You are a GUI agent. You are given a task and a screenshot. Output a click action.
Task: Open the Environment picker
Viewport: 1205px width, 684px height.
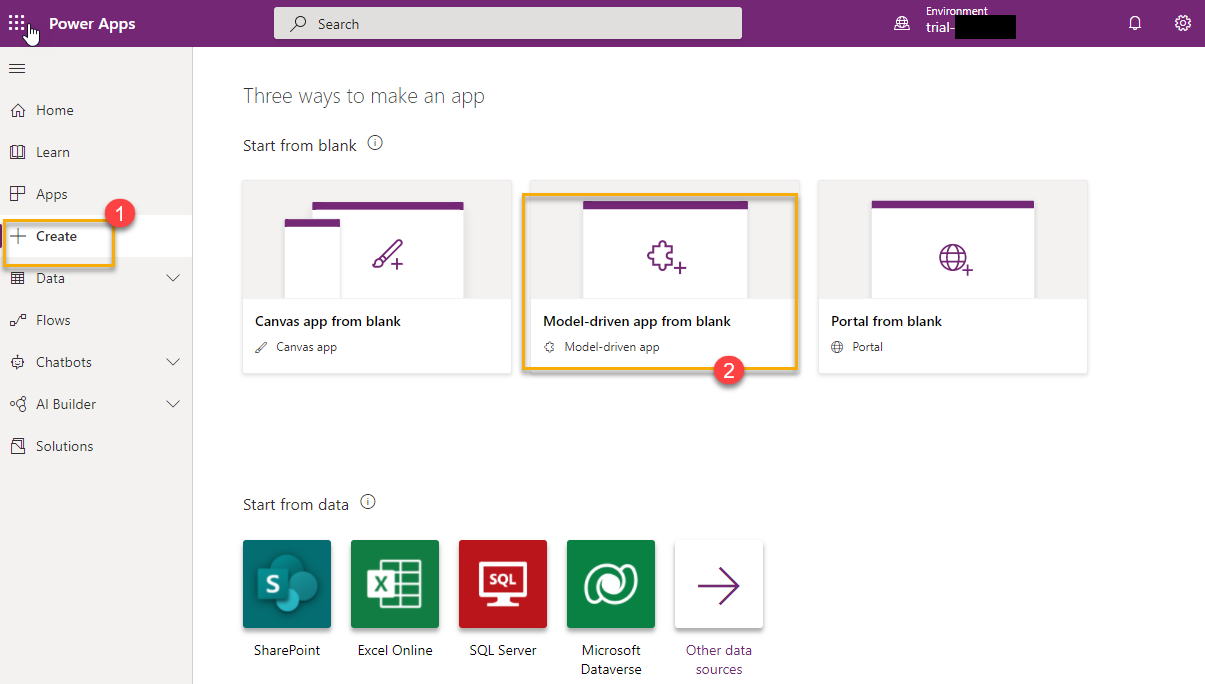coord(955,23)
